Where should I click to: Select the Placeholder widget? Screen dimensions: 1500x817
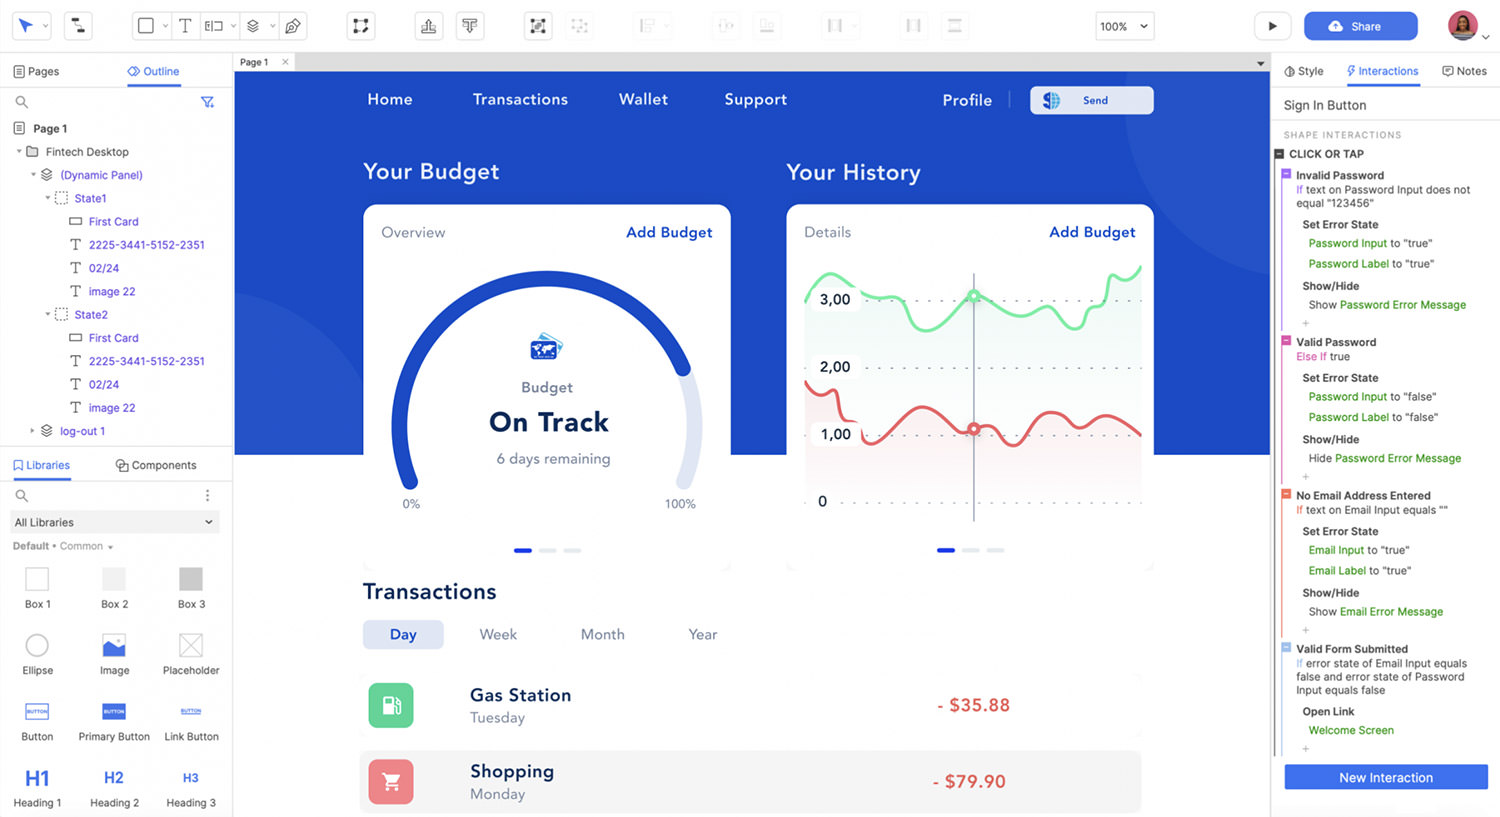pyautogui.click(x=191, y=654)
